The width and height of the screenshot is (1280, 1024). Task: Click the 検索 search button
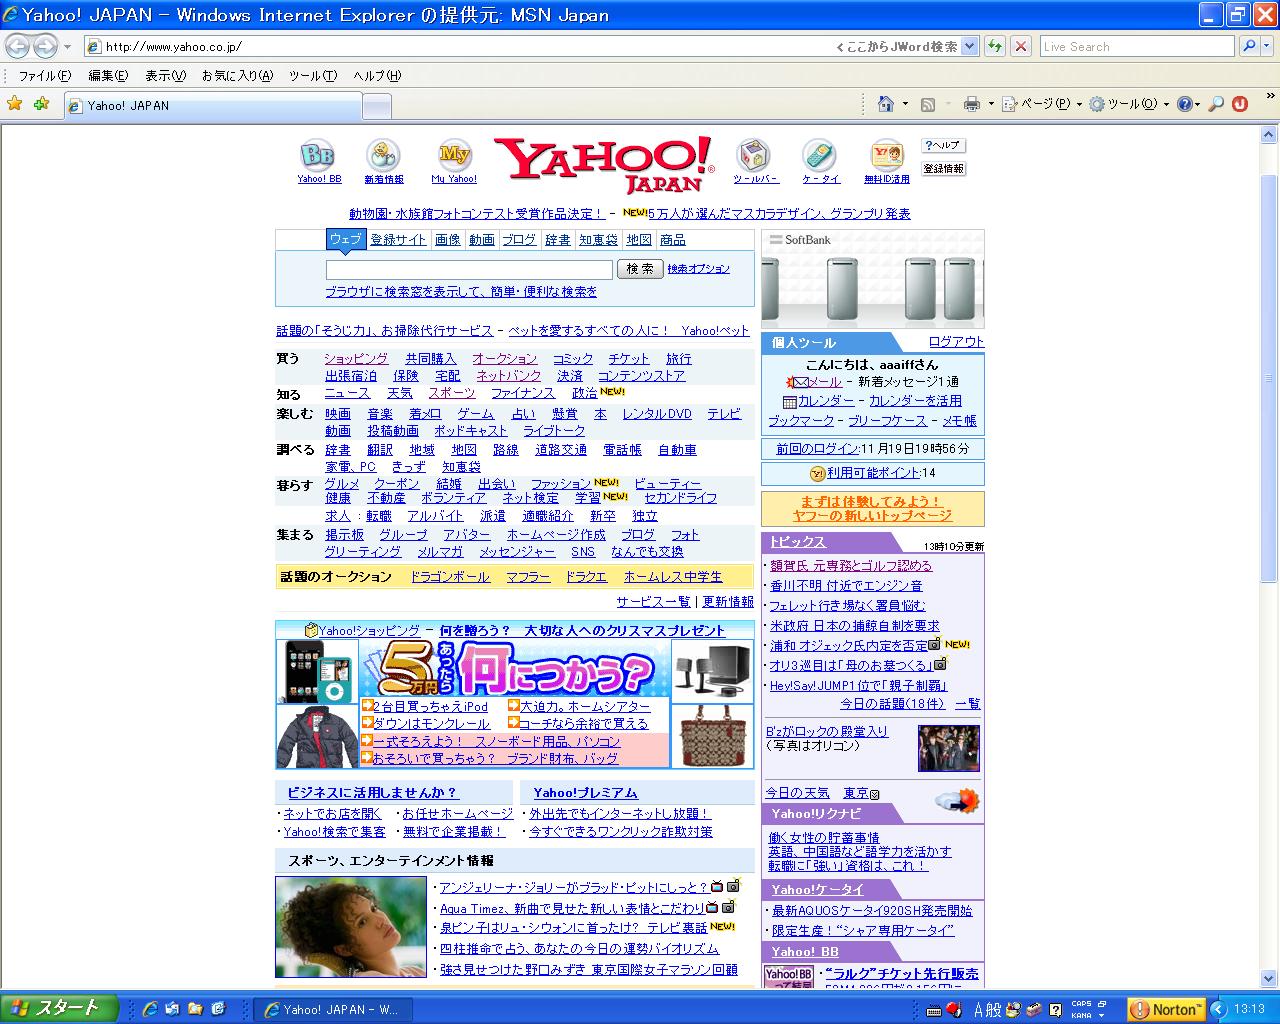click(640, 269)
